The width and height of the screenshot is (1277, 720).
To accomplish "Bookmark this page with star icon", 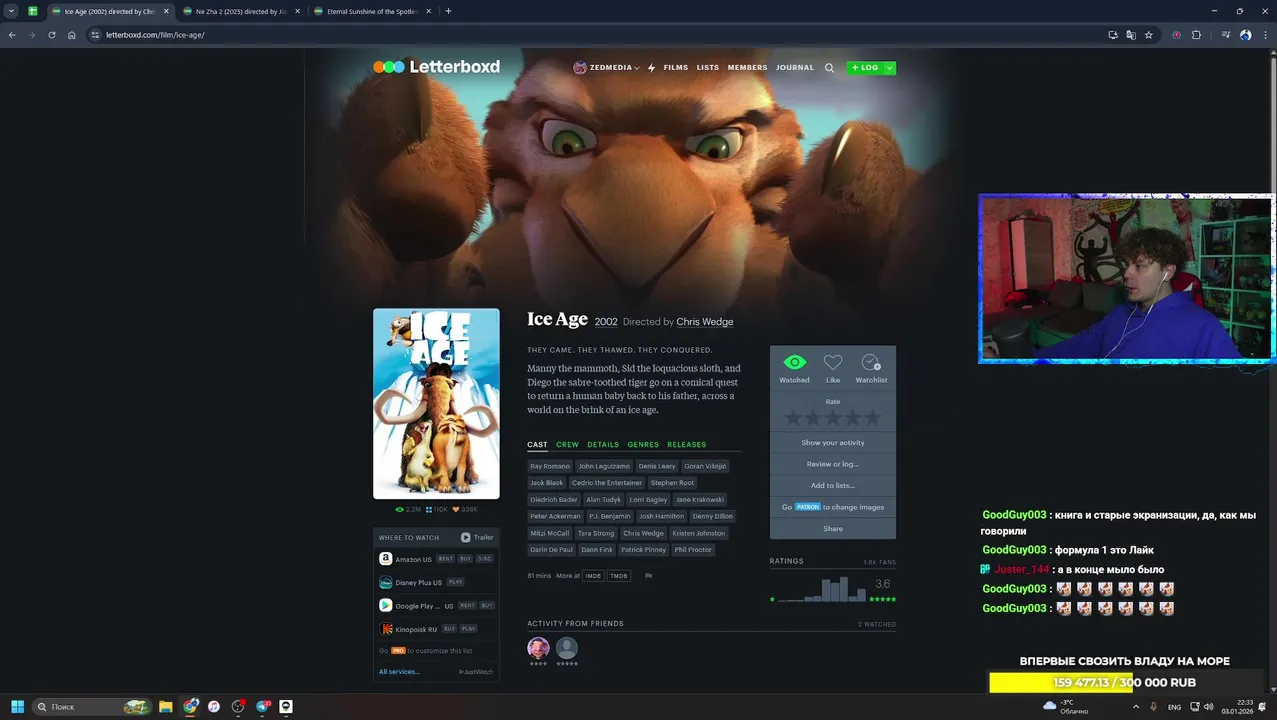I will click(x=1149, y=35).
